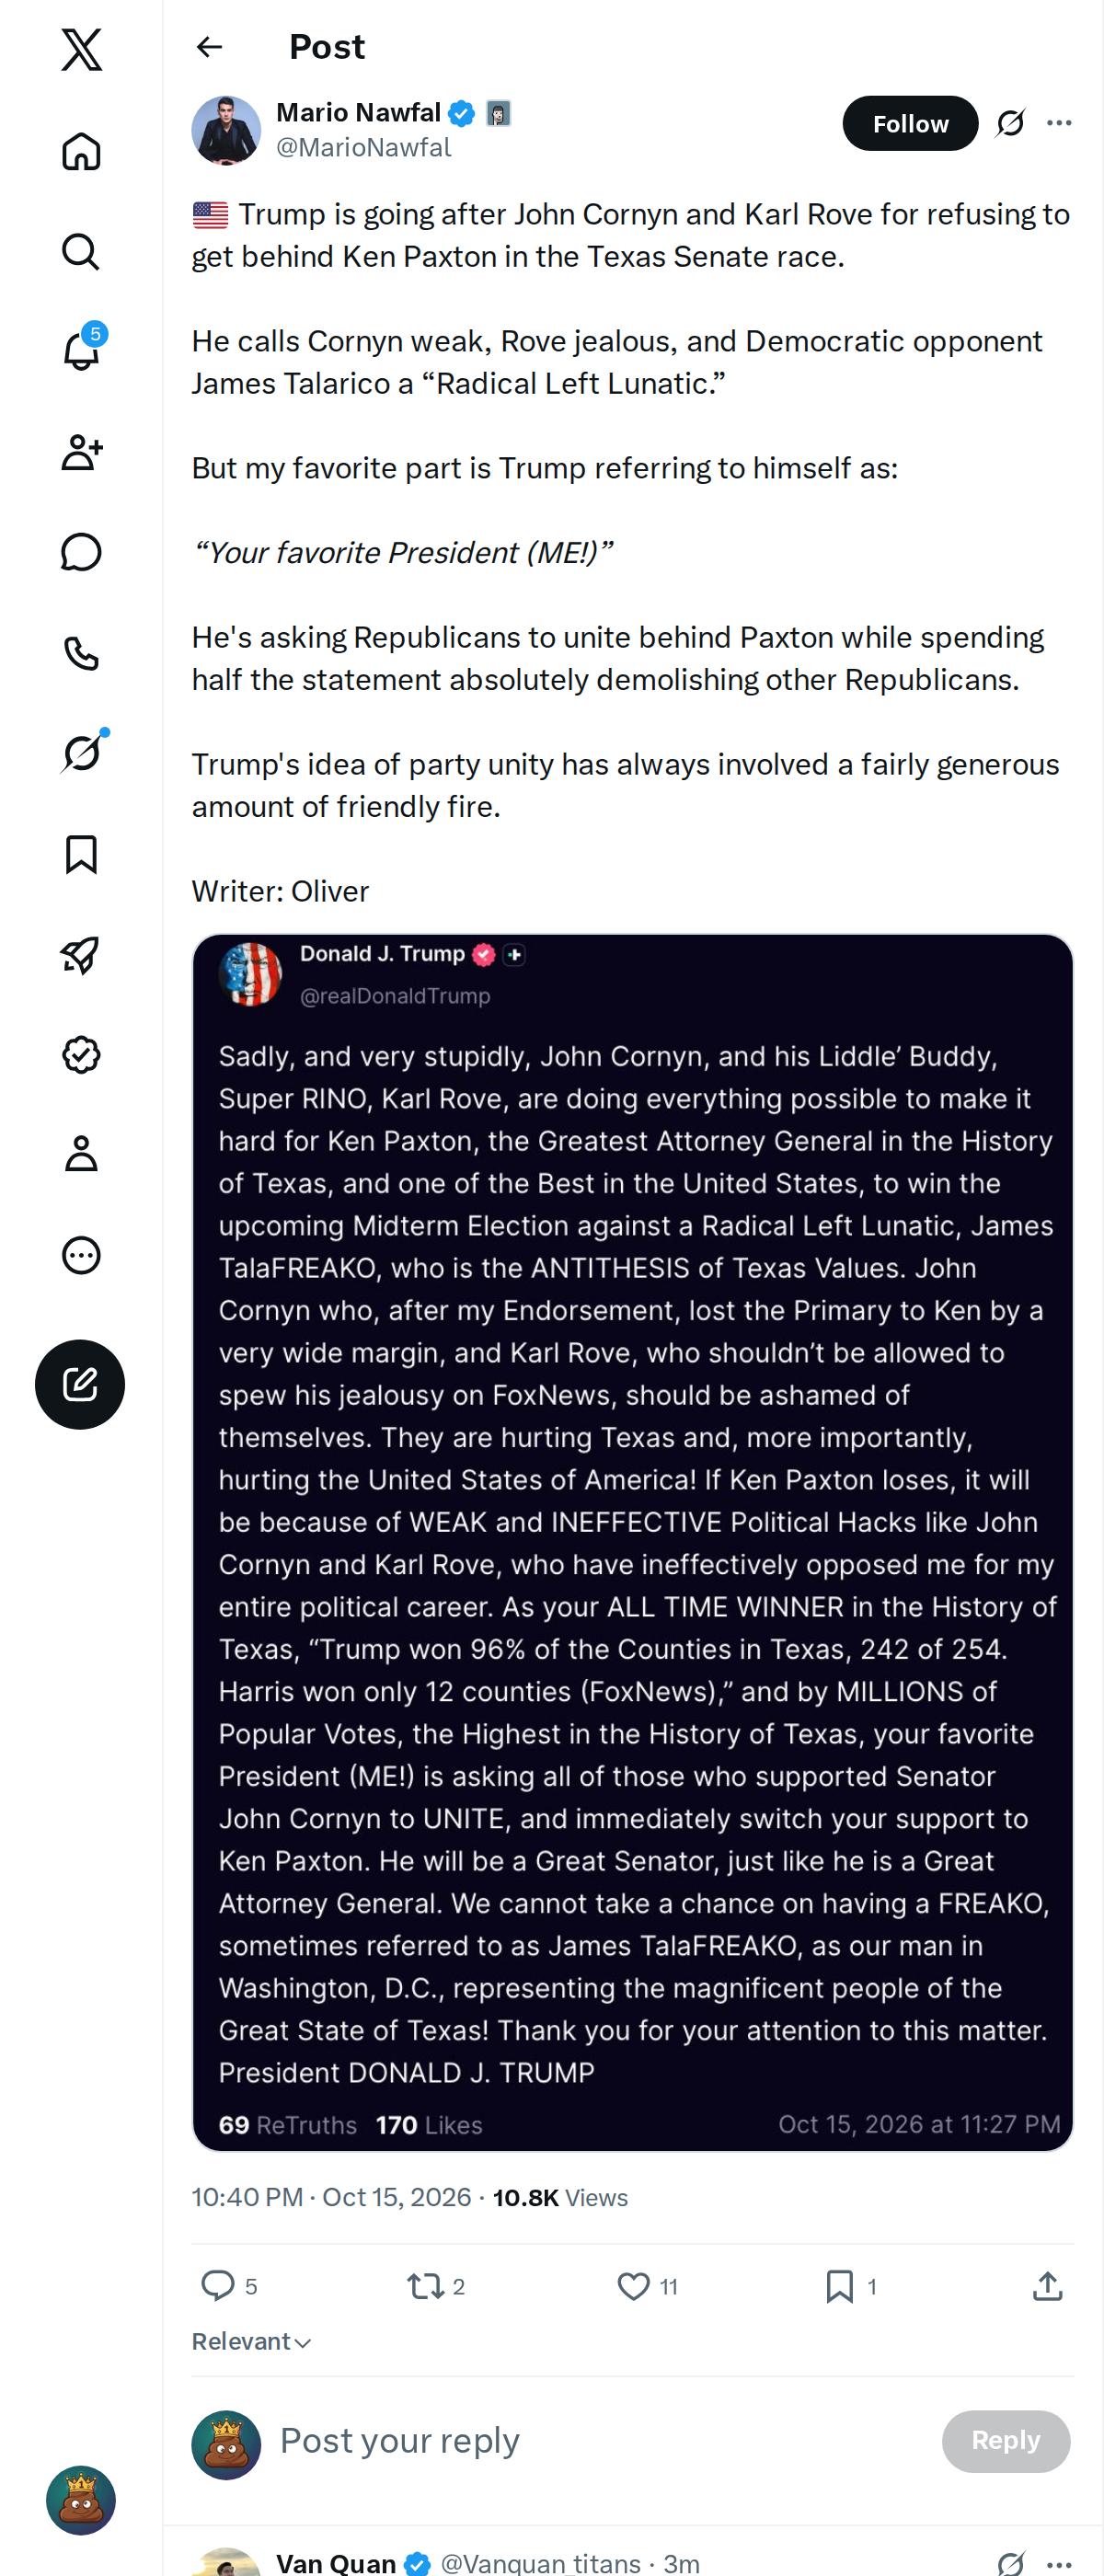Repost the Mario Nawfal post
1104x2576 pixels.
point(436,2286)
